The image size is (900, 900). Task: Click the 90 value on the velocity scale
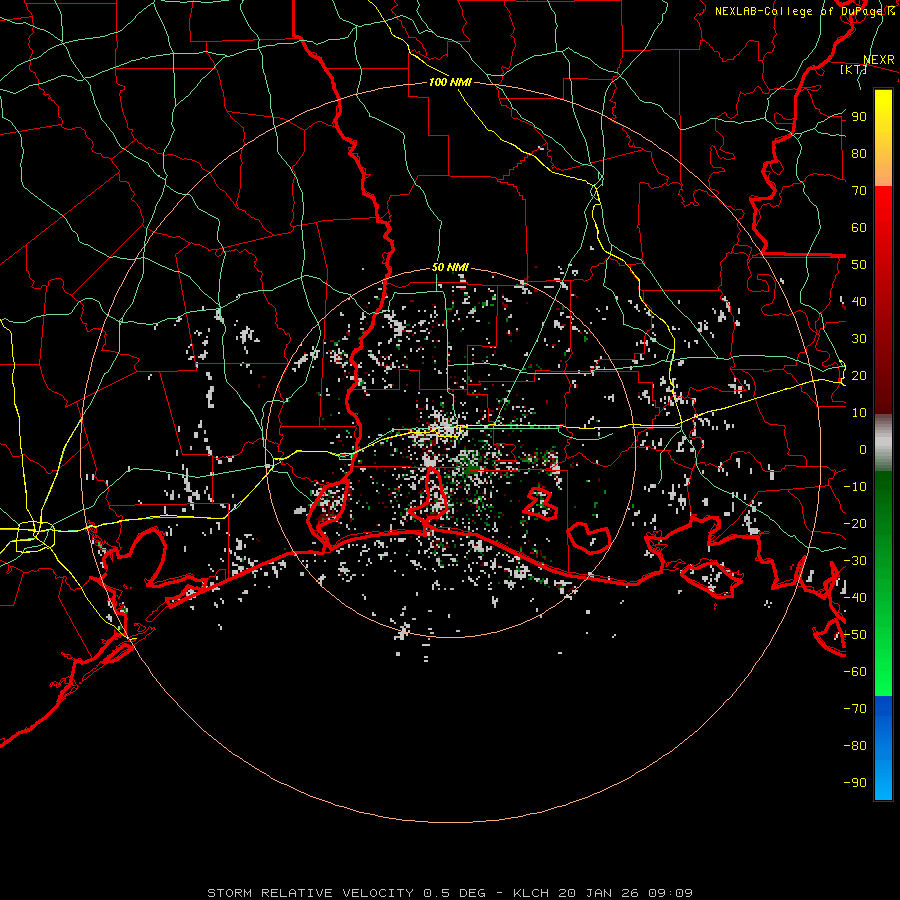pos(859,117)
